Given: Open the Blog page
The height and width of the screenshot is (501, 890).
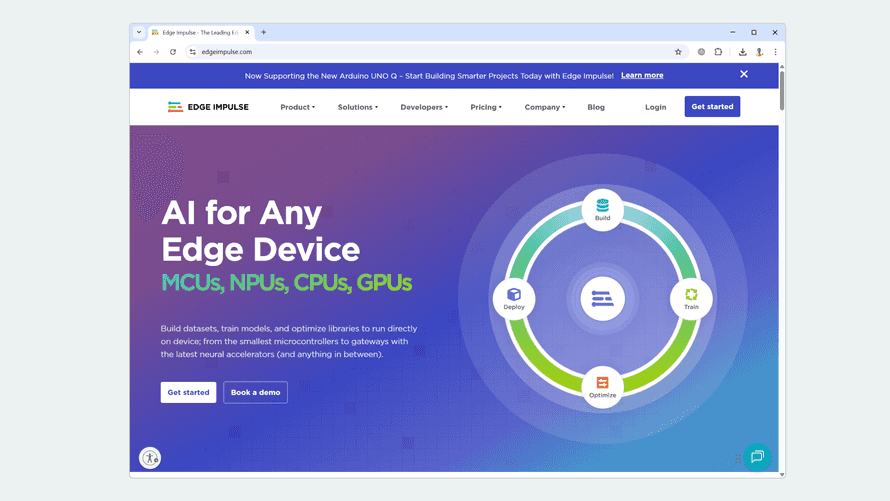Looking at the screenshot, I should (x=596, y=107).
